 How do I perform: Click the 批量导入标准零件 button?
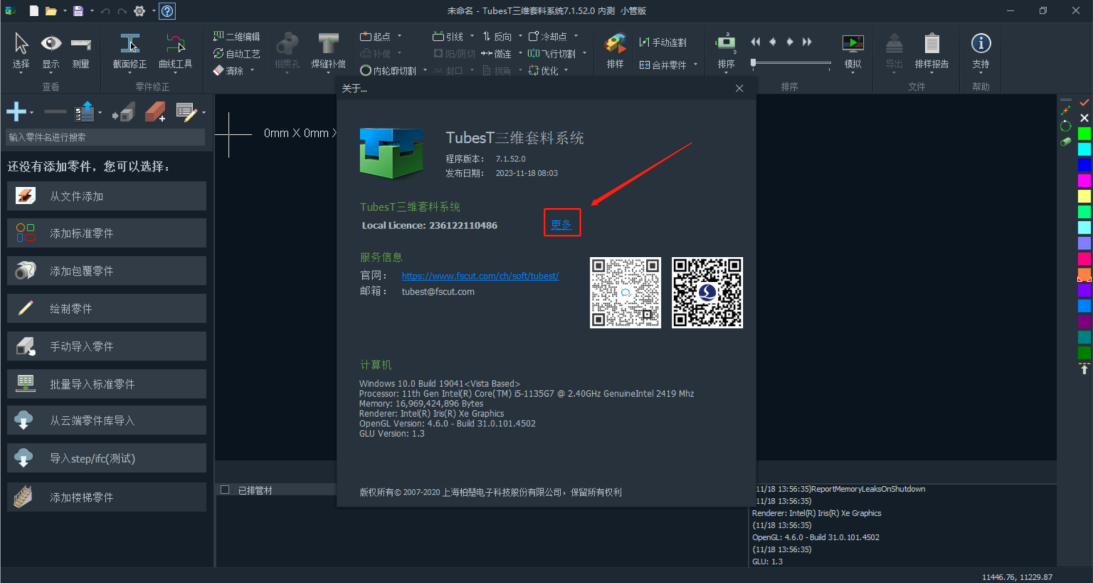[107, 384]
